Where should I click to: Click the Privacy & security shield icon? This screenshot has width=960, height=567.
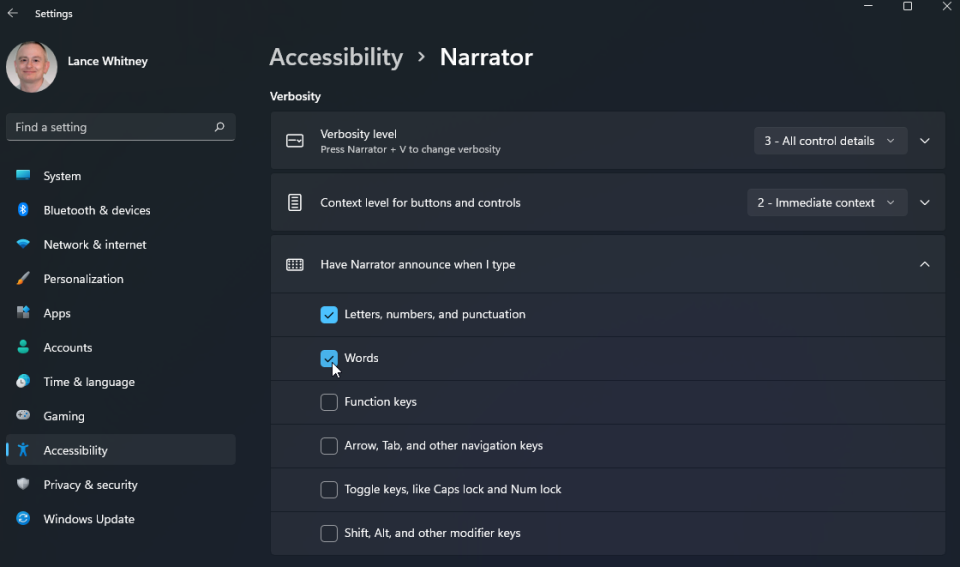point(23,485)
